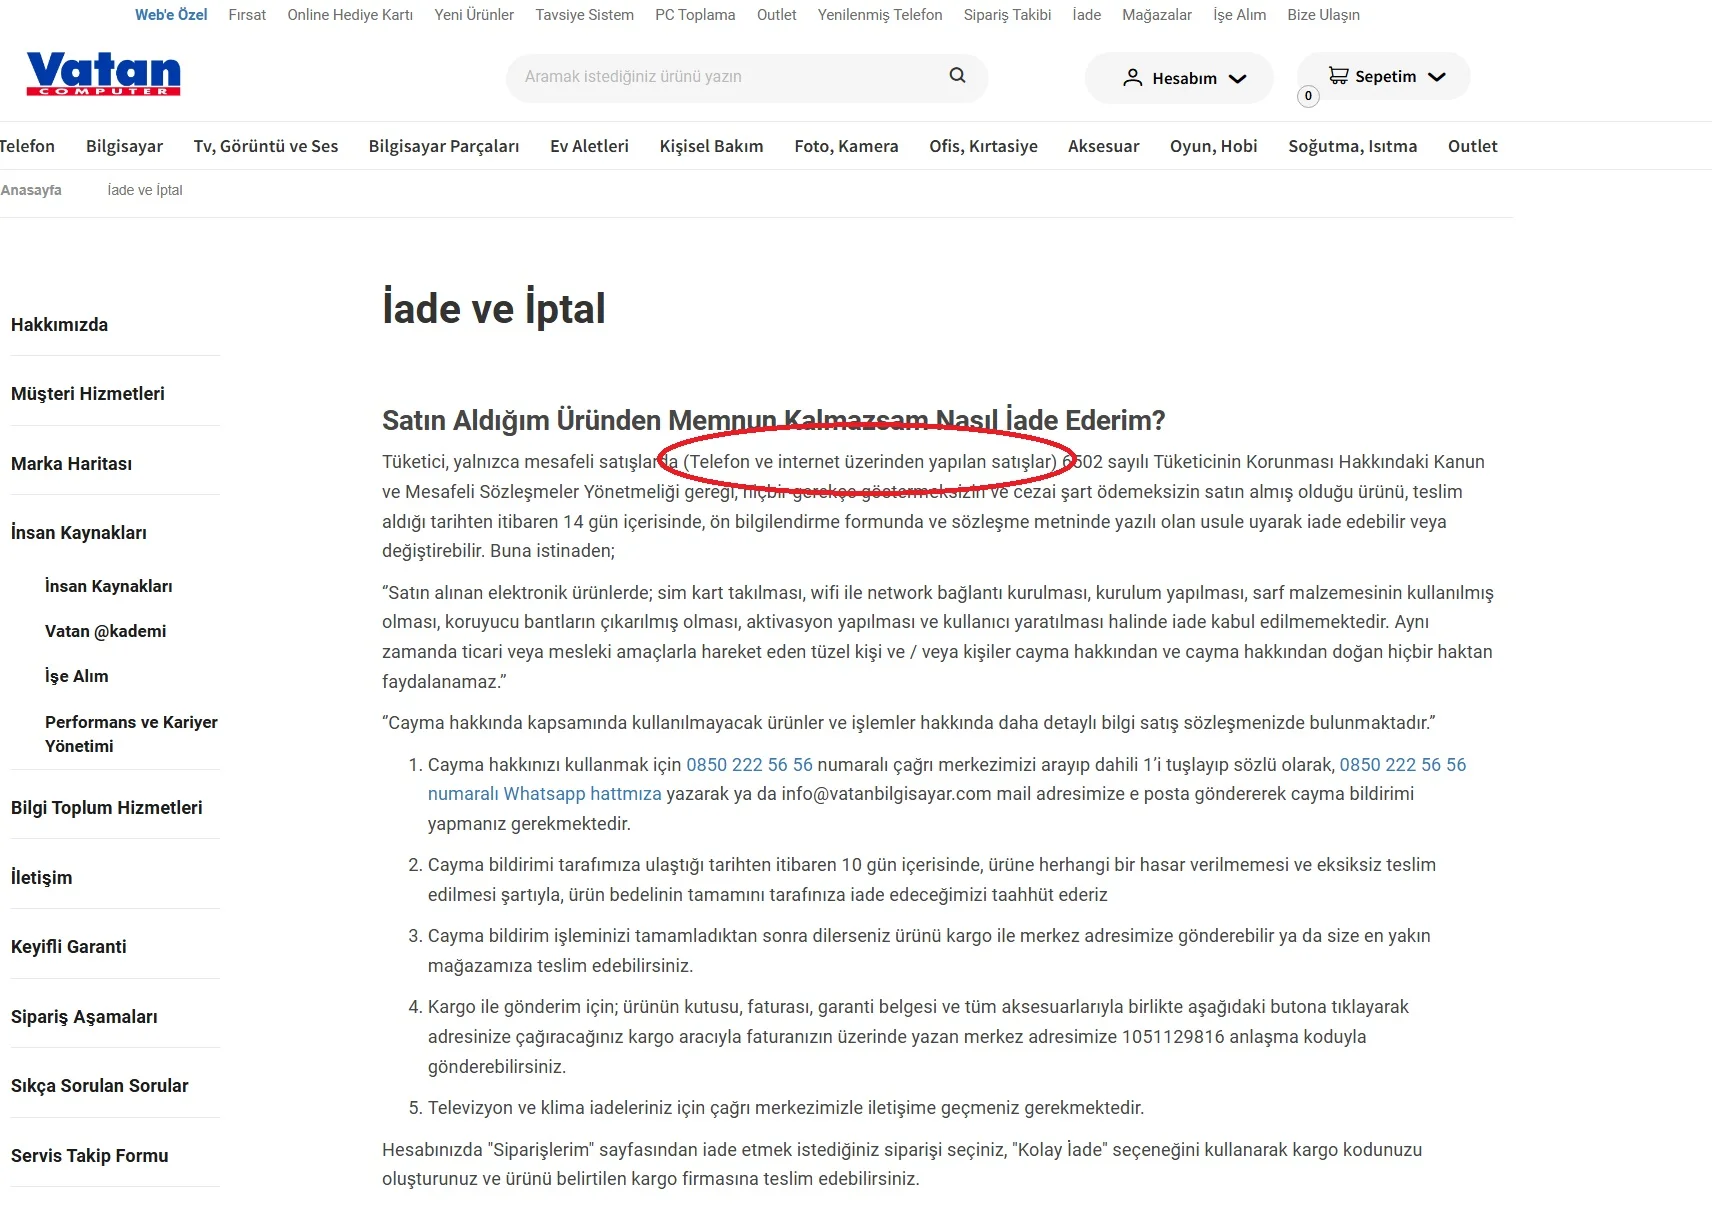This screenshot has width=1712, height=1205.
Task: Open Vatan @kademi sidebar item
Action: (x=106, y=631)
